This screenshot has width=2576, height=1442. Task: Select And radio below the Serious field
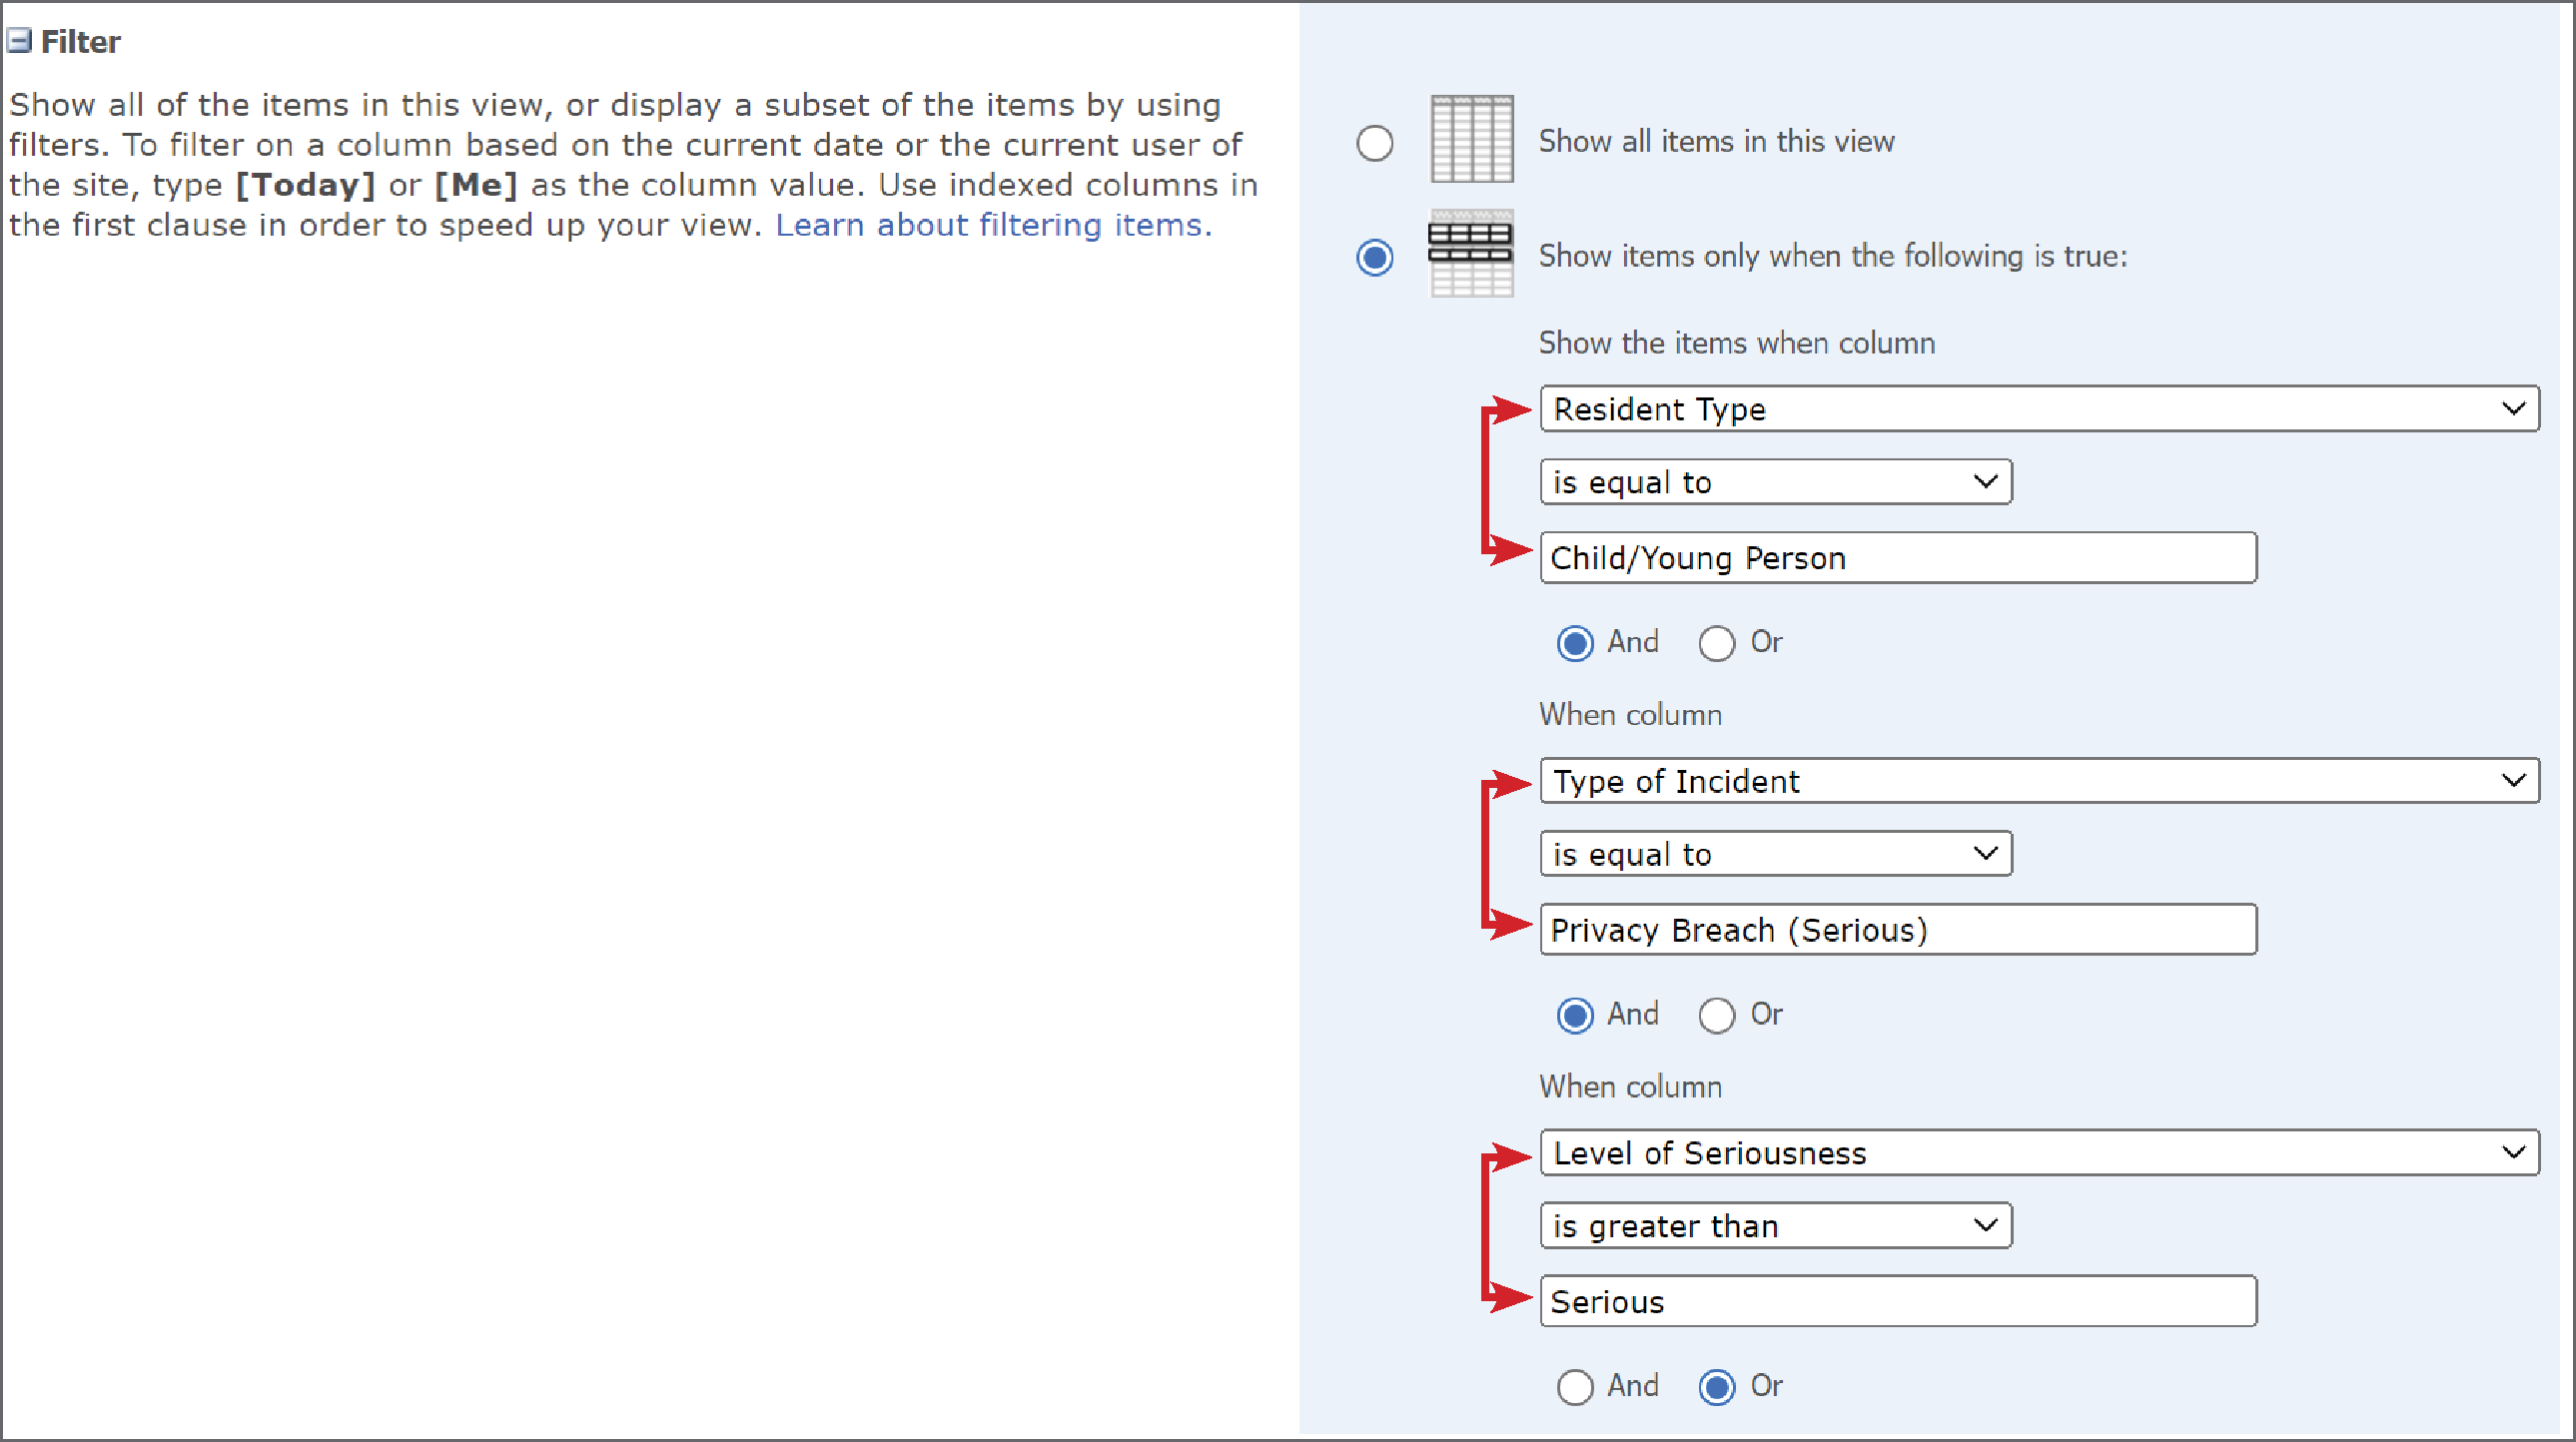[x=1574, y=1387]
